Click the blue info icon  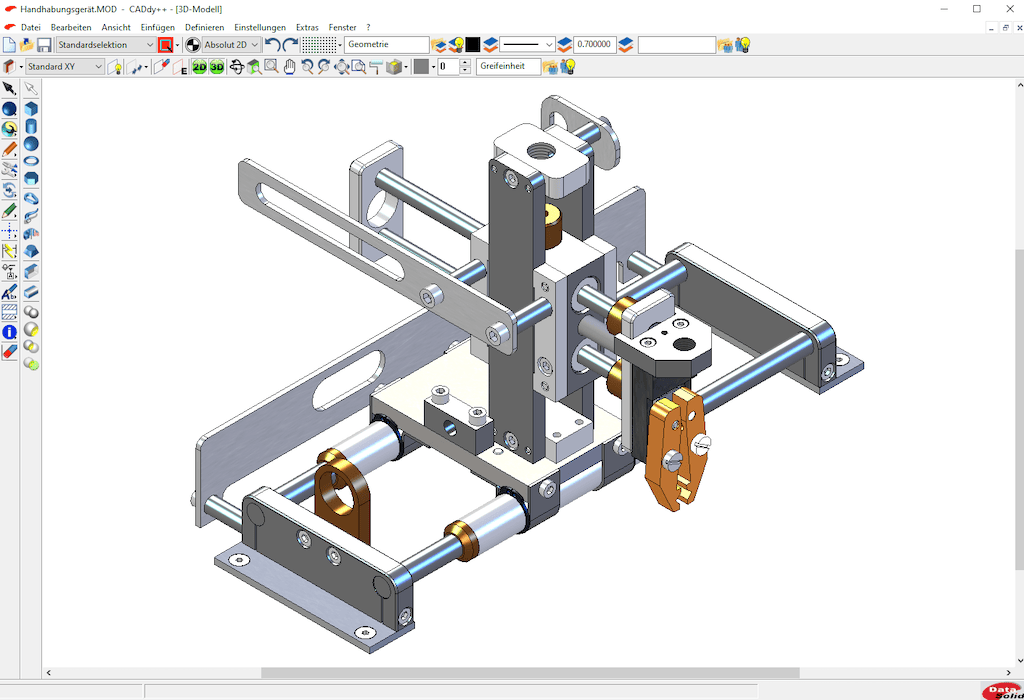[x=9, y=331]
